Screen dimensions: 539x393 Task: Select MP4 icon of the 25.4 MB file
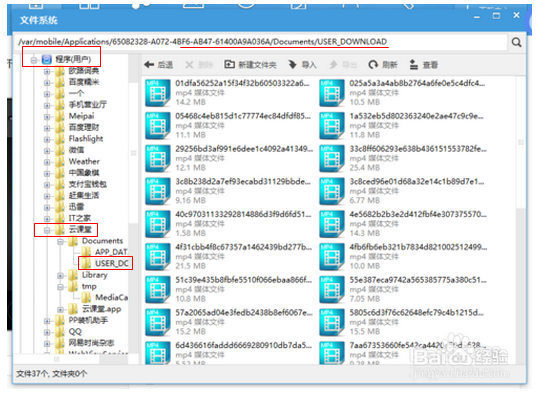coord(332,159)
